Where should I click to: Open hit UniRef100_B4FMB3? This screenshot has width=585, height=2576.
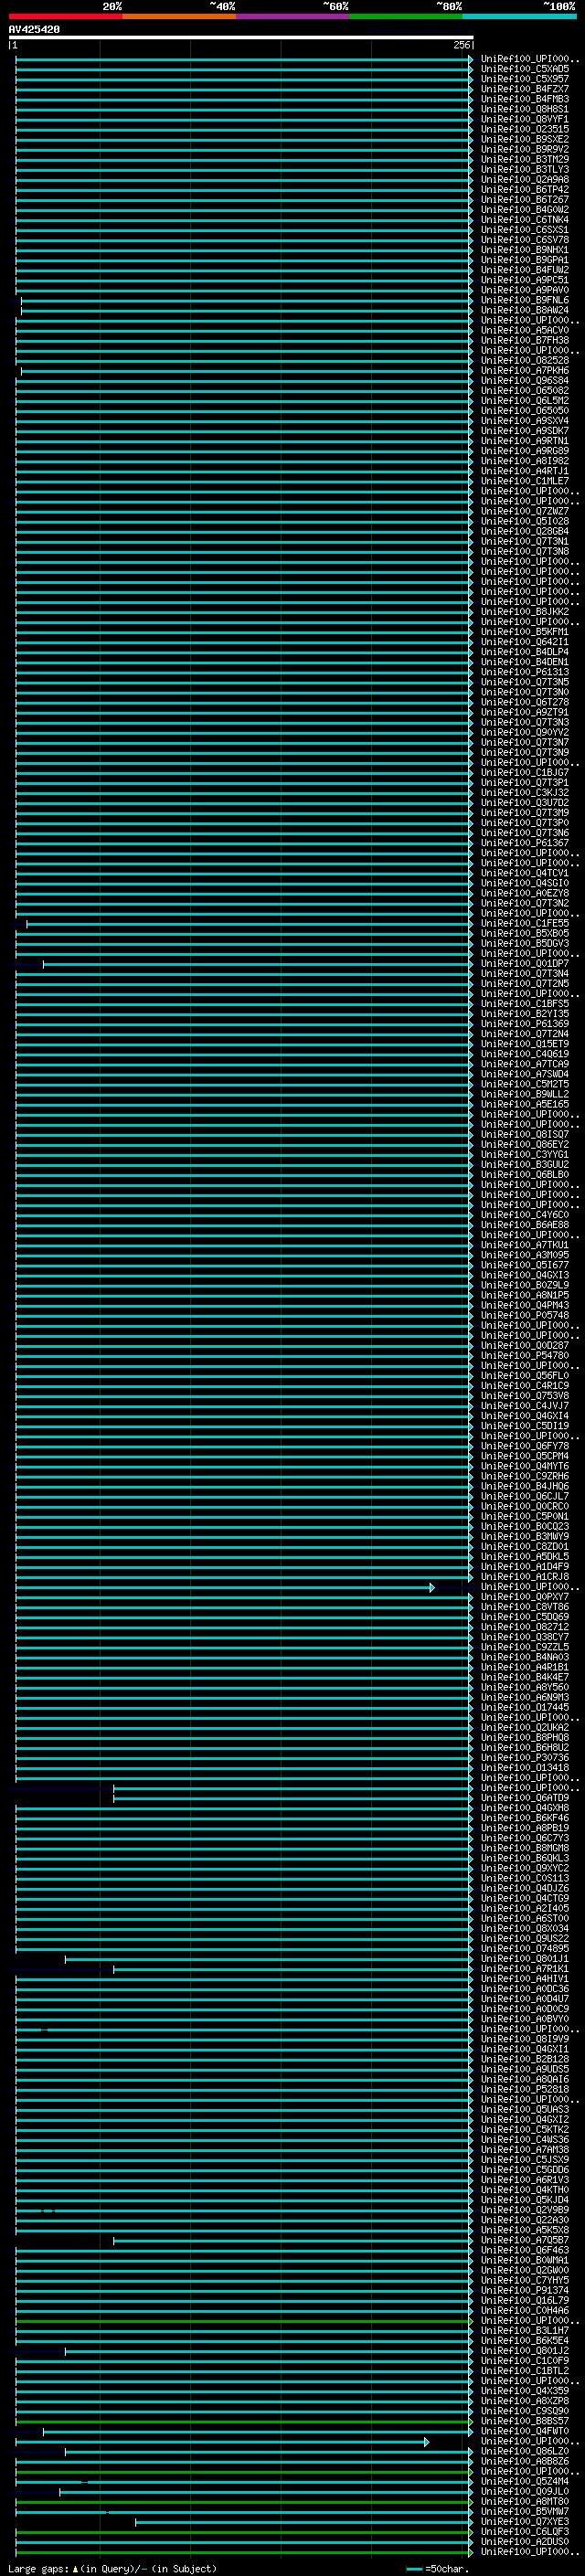coord(525,99)
